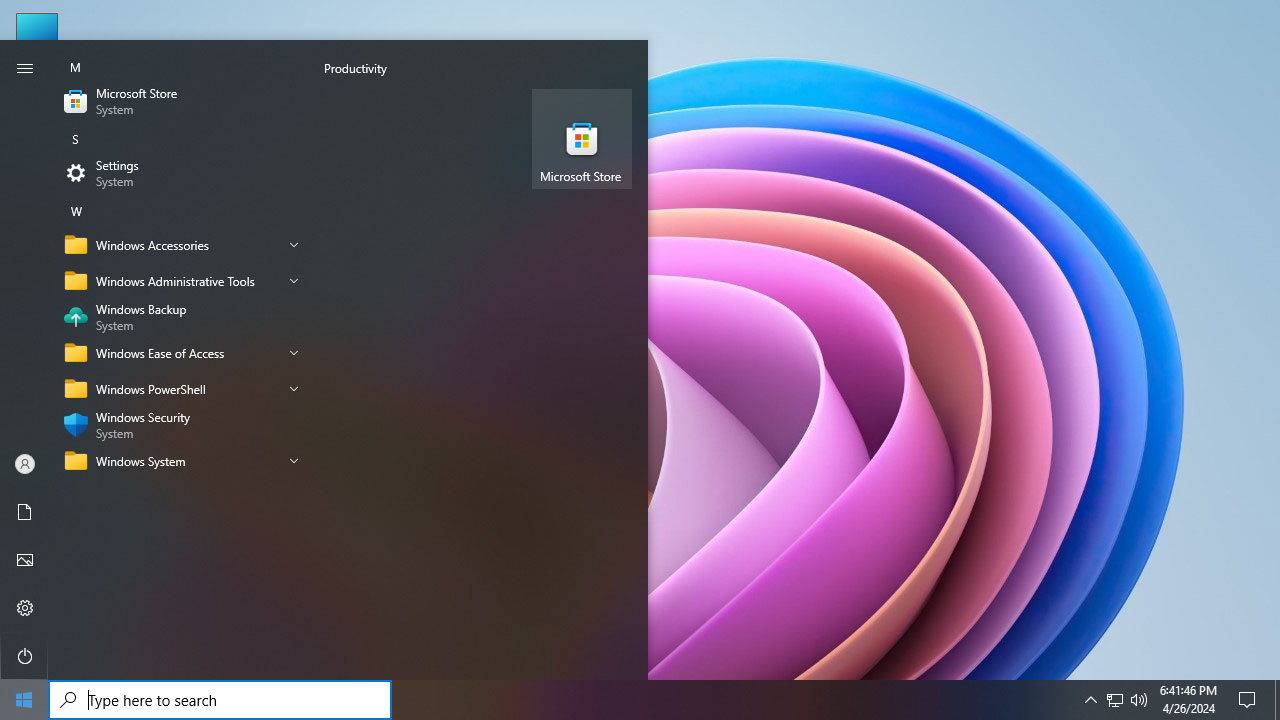Open Windows Security app entry
The width and height of the screenshot is (1280, 720).
pos(182,425)
